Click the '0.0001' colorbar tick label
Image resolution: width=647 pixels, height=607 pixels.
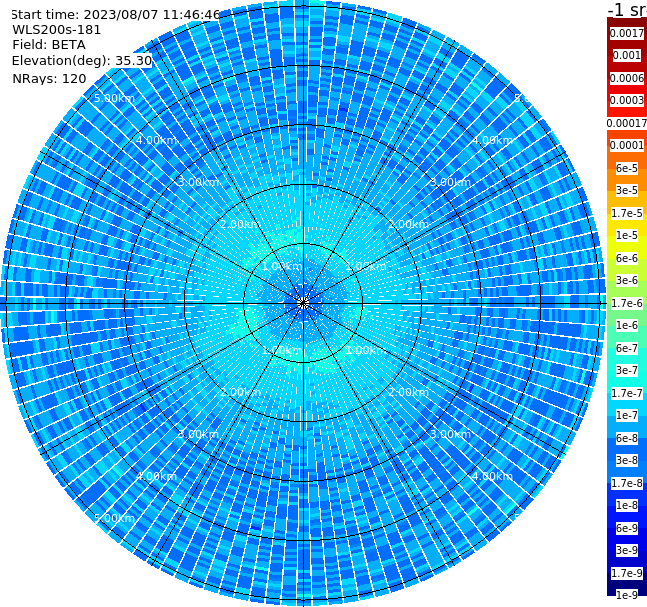(627, 145)
